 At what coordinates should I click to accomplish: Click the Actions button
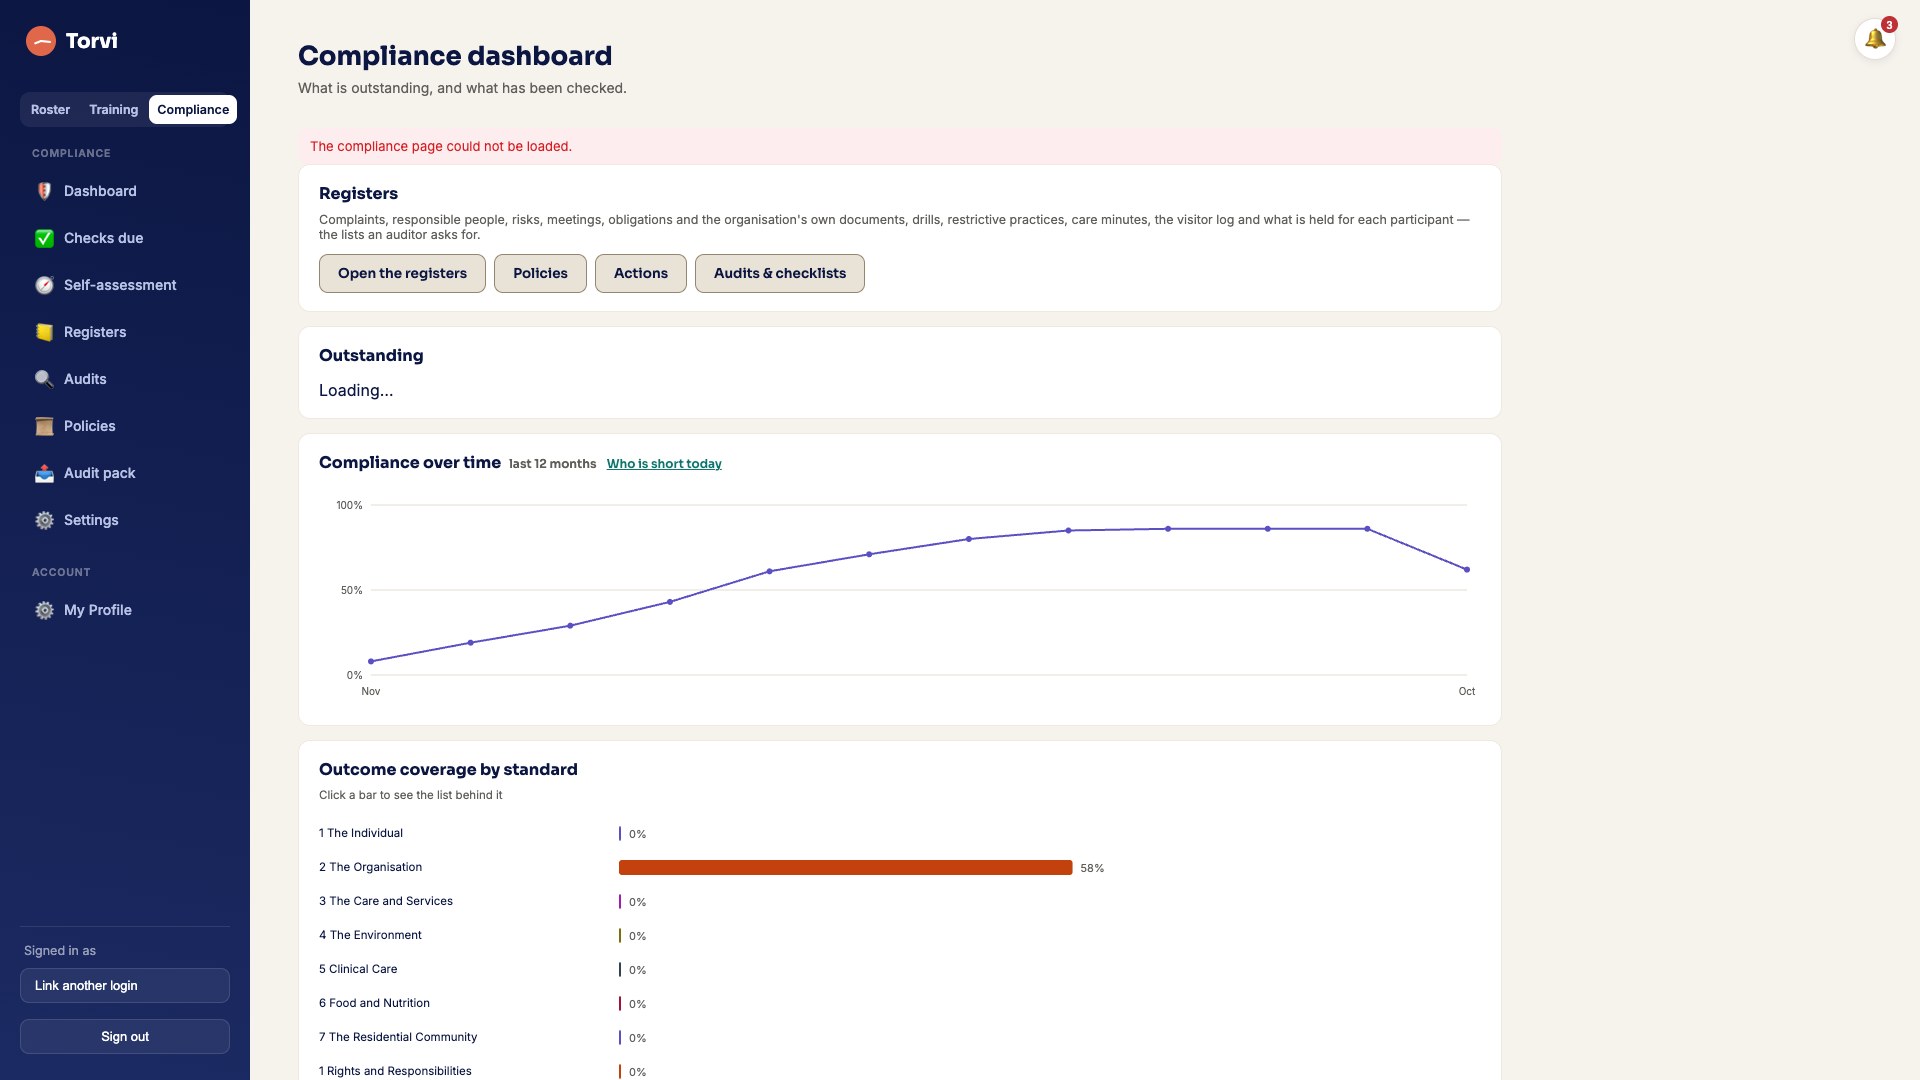click(x=641, y=273)
